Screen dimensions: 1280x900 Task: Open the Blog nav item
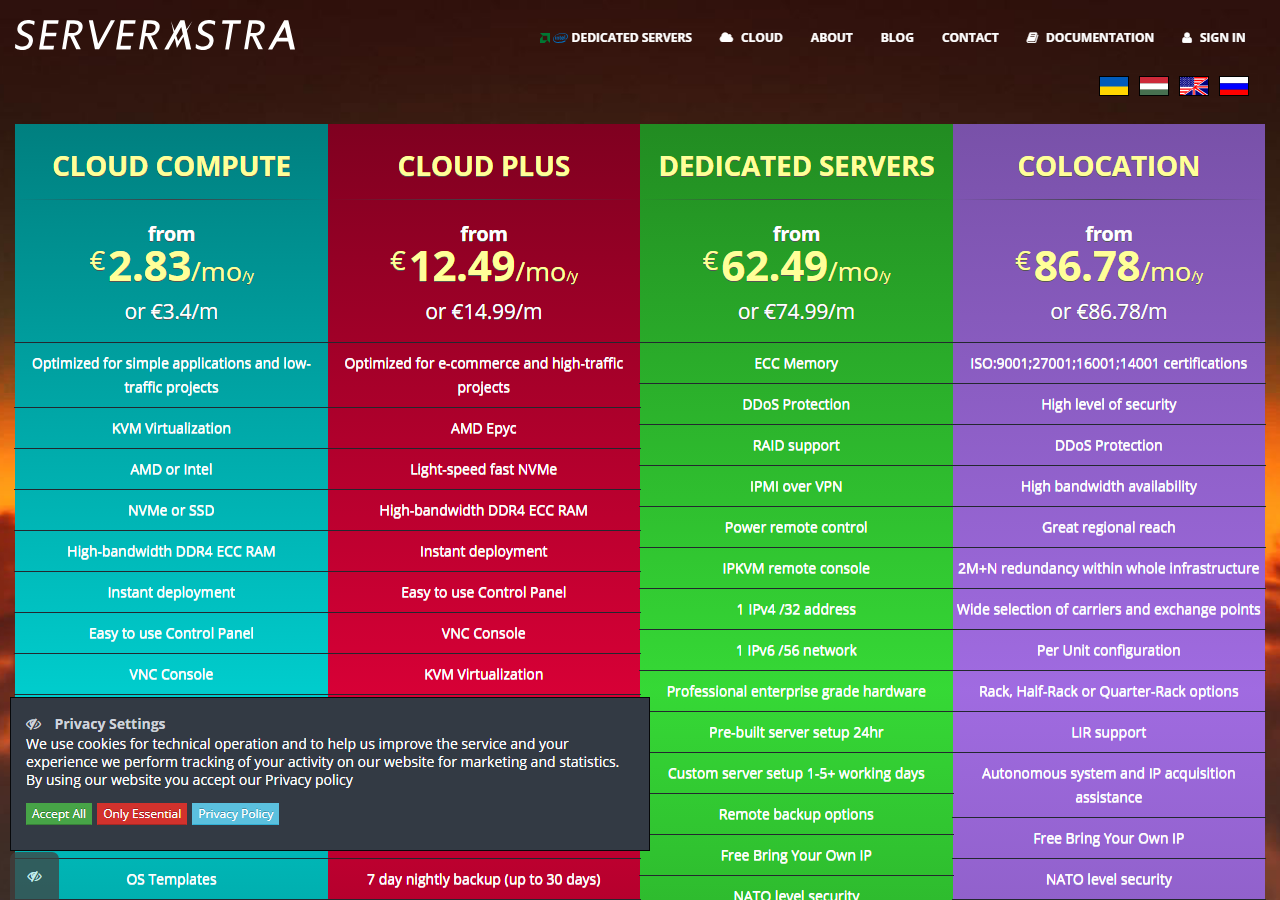click(x=897, y=38)
